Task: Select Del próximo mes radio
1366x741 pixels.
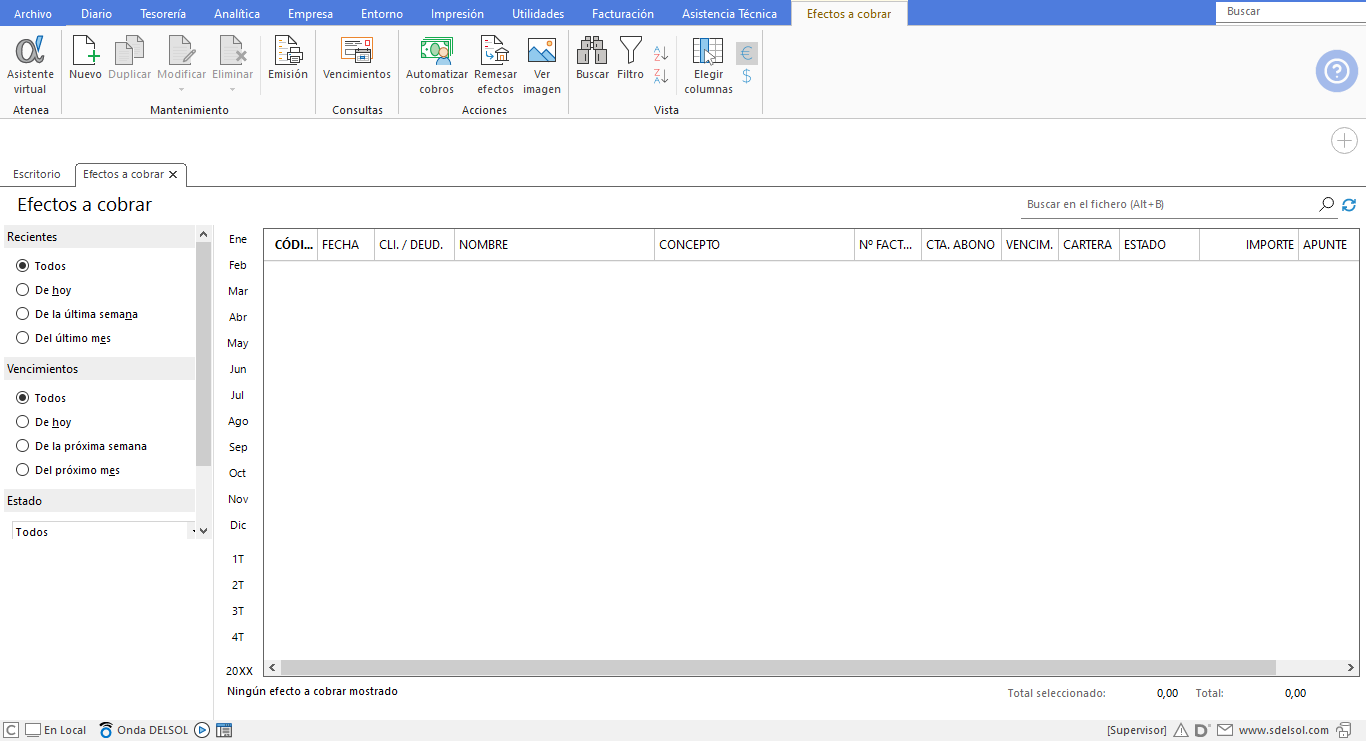Action: [x=22, y=470]
